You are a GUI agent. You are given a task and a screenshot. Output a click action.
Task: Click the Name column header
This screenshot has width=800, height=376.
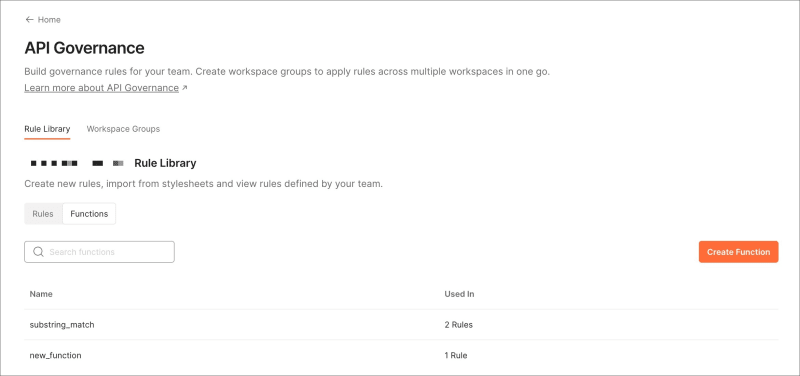(x=41, y=294)
